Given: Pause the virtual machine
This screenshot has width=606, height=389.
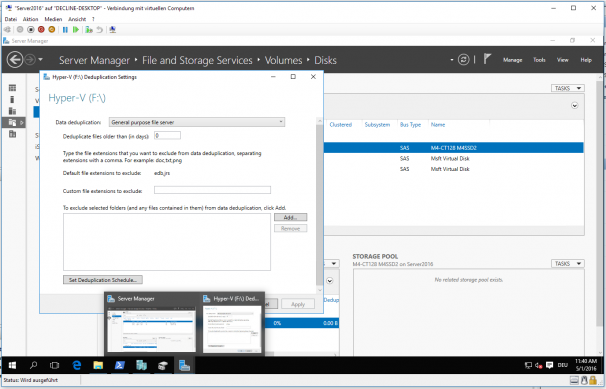Looking at the screenshot, I should [65, 29].
